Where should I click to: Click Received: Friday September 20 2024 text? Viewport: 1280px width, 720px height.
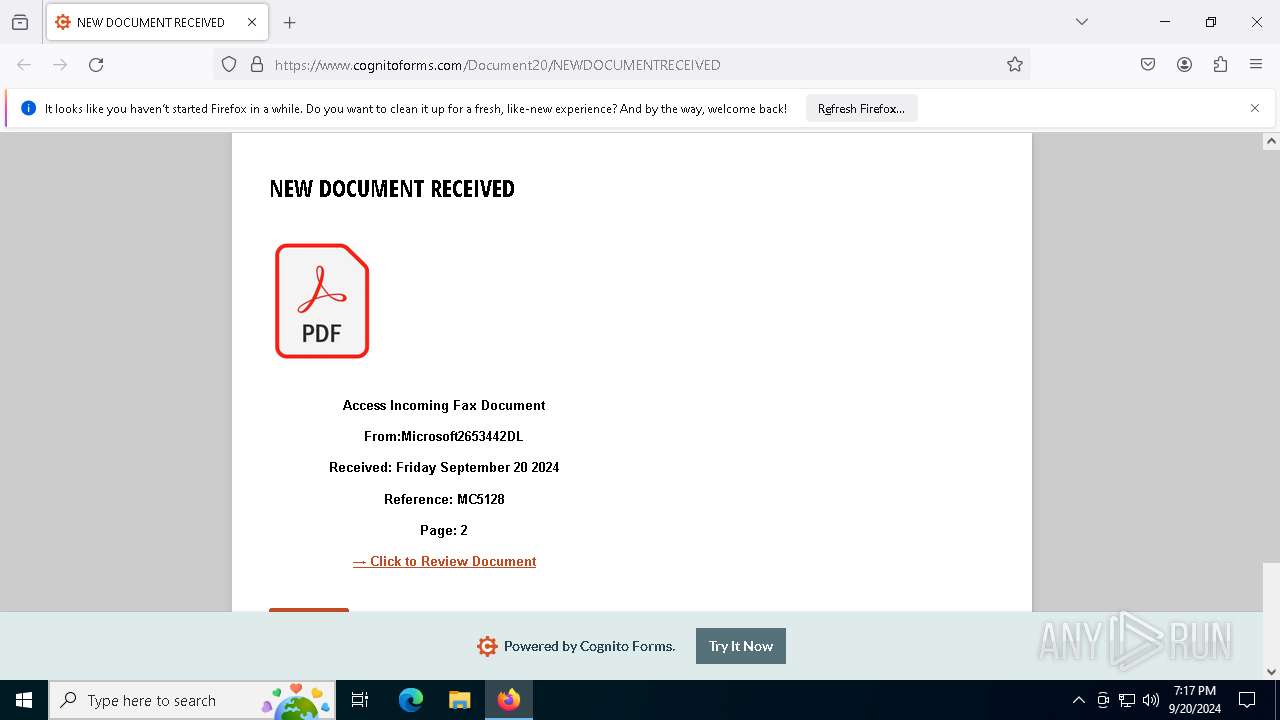(x=444, y=467)
